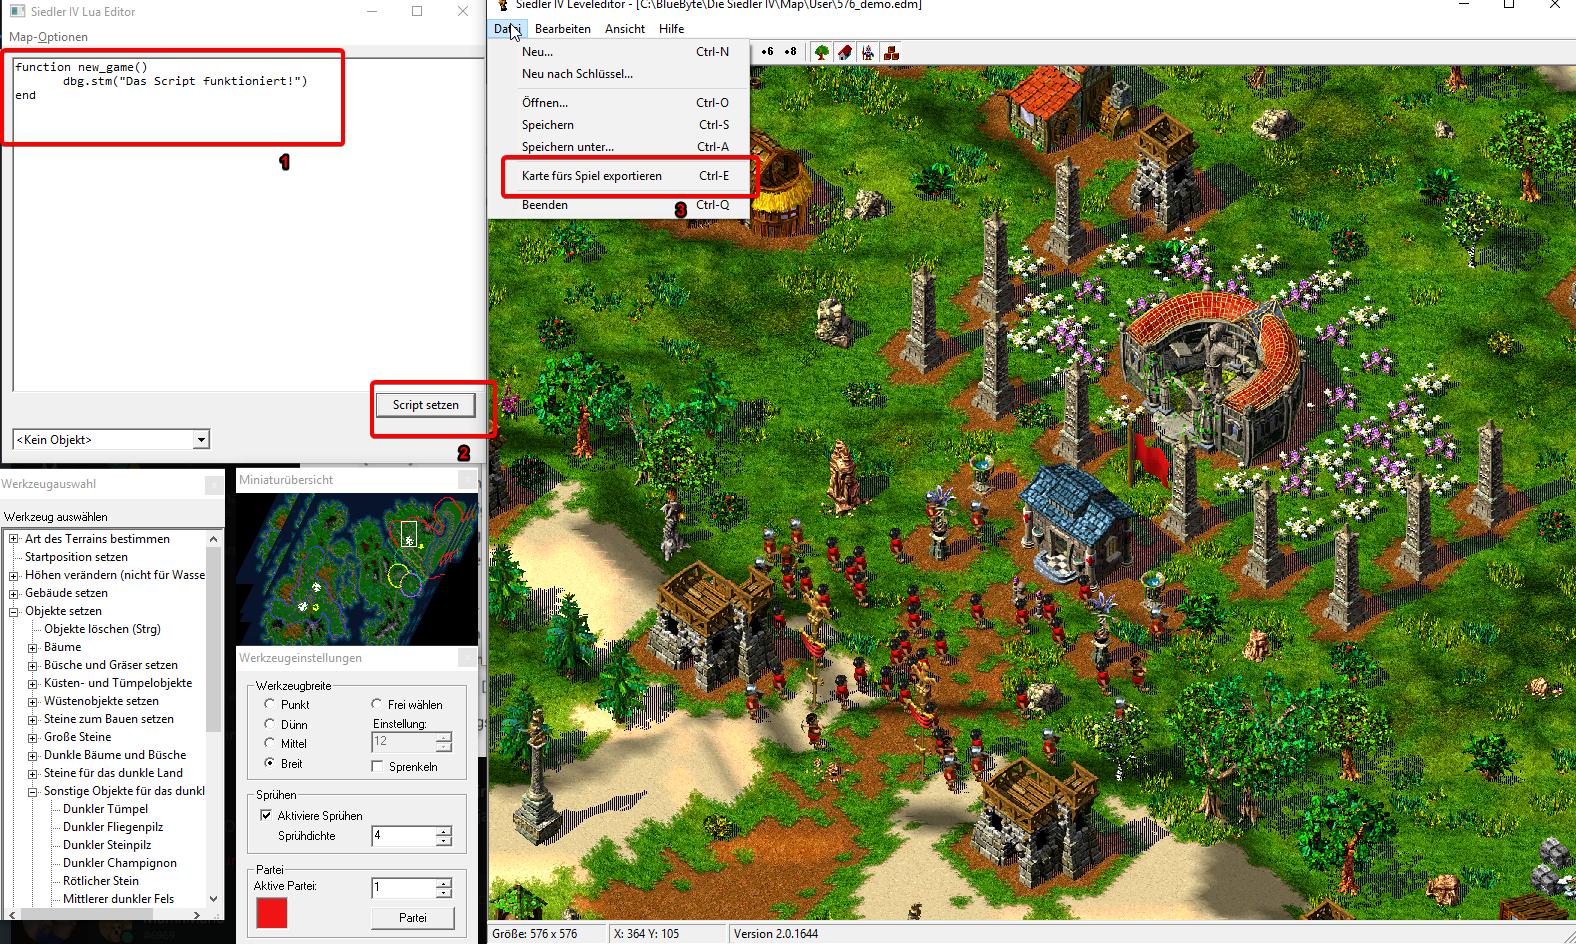Image resolution: width=1576 pixels, height=944 pixels.
Task: Enable the Sprenkeln checkbox
Action: [x=377, y=766]
